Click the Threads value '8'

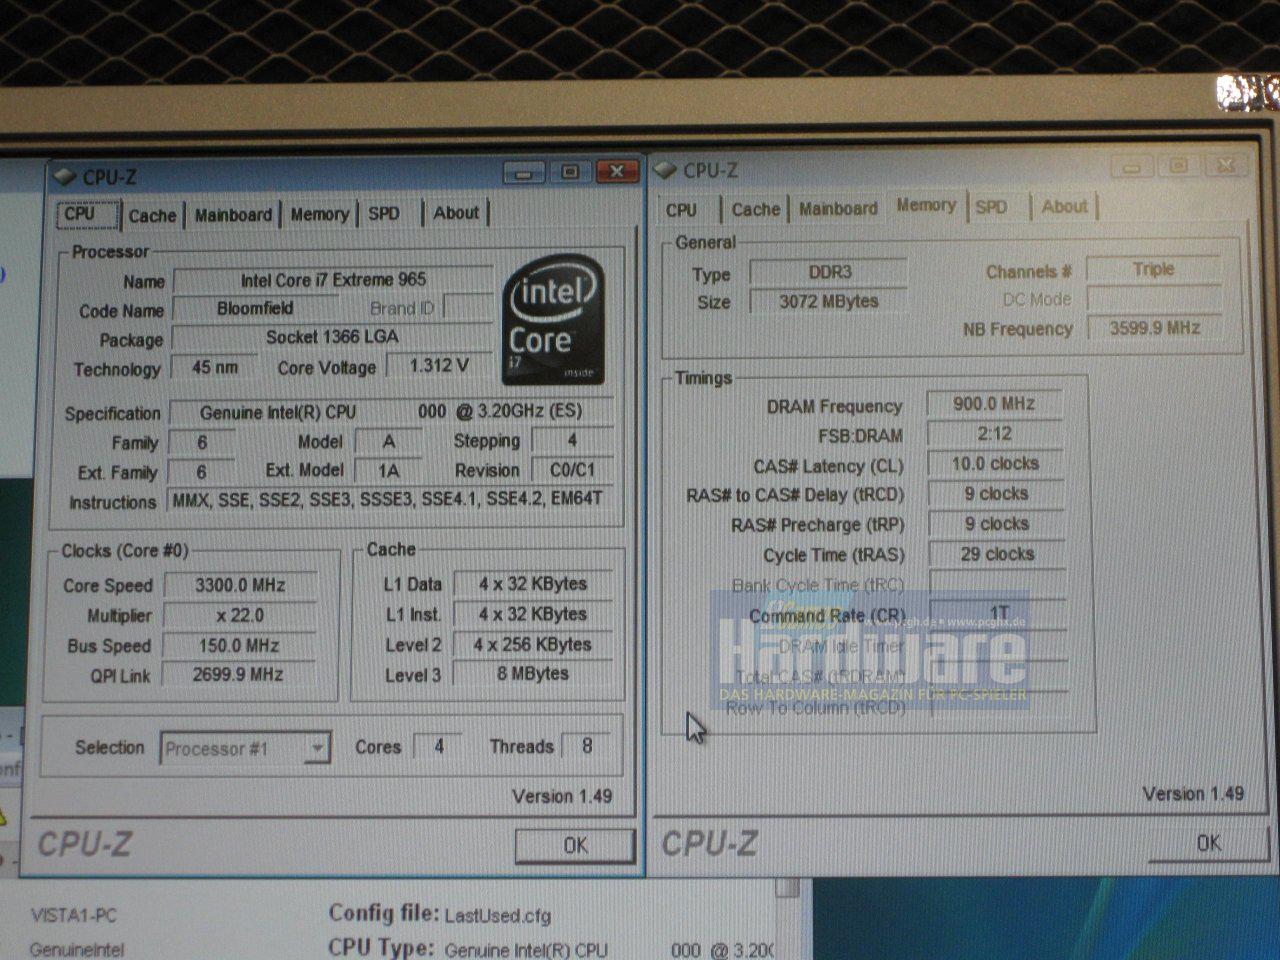pyautogui.click(x=586, y=746)
